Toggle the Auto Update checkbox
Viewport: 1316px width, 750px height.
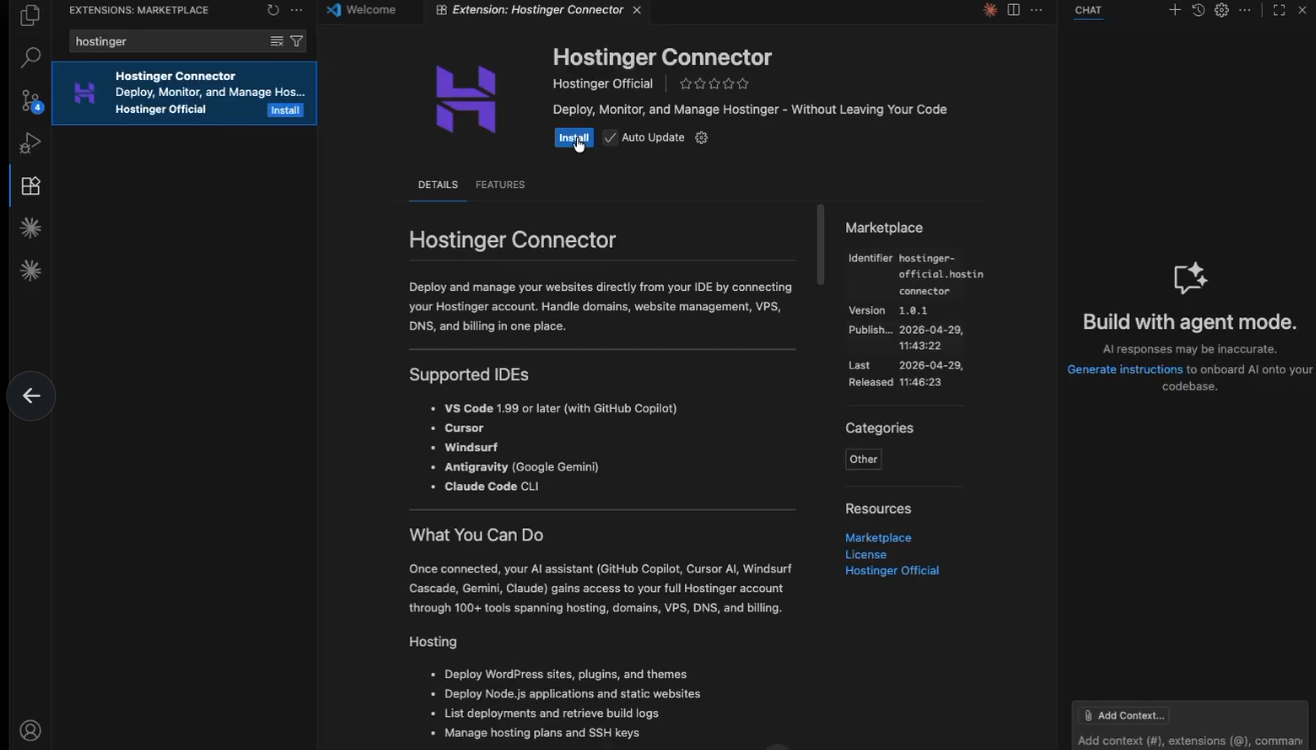tap(610, 138)
